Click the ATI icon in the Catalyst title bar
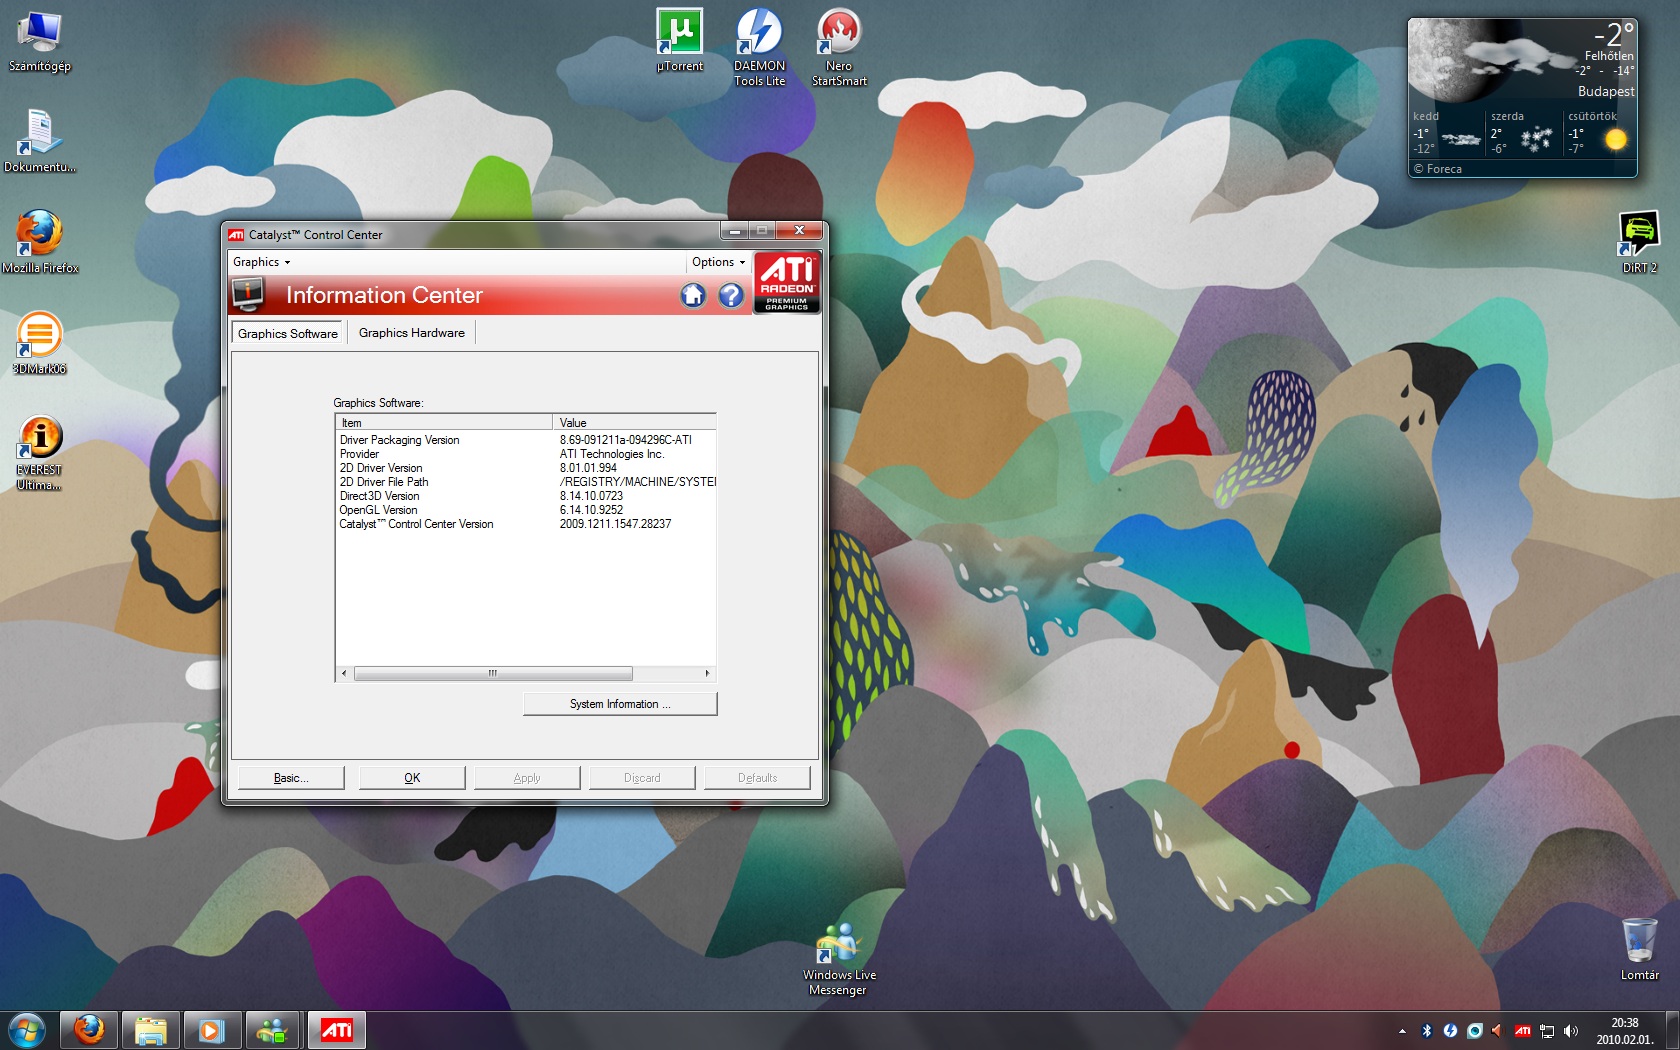 pyautogui.click(x=236, y=235)
